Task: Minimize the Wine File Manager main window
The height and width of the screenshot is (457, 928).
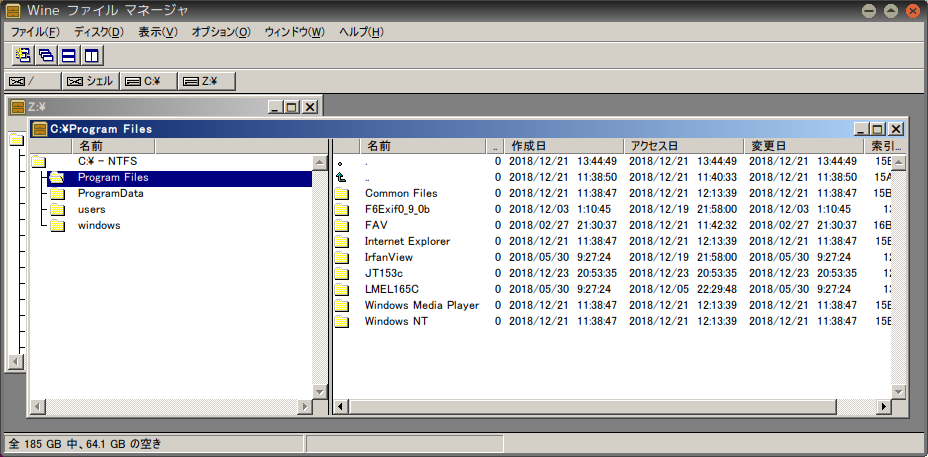Action: click(869, 11)
